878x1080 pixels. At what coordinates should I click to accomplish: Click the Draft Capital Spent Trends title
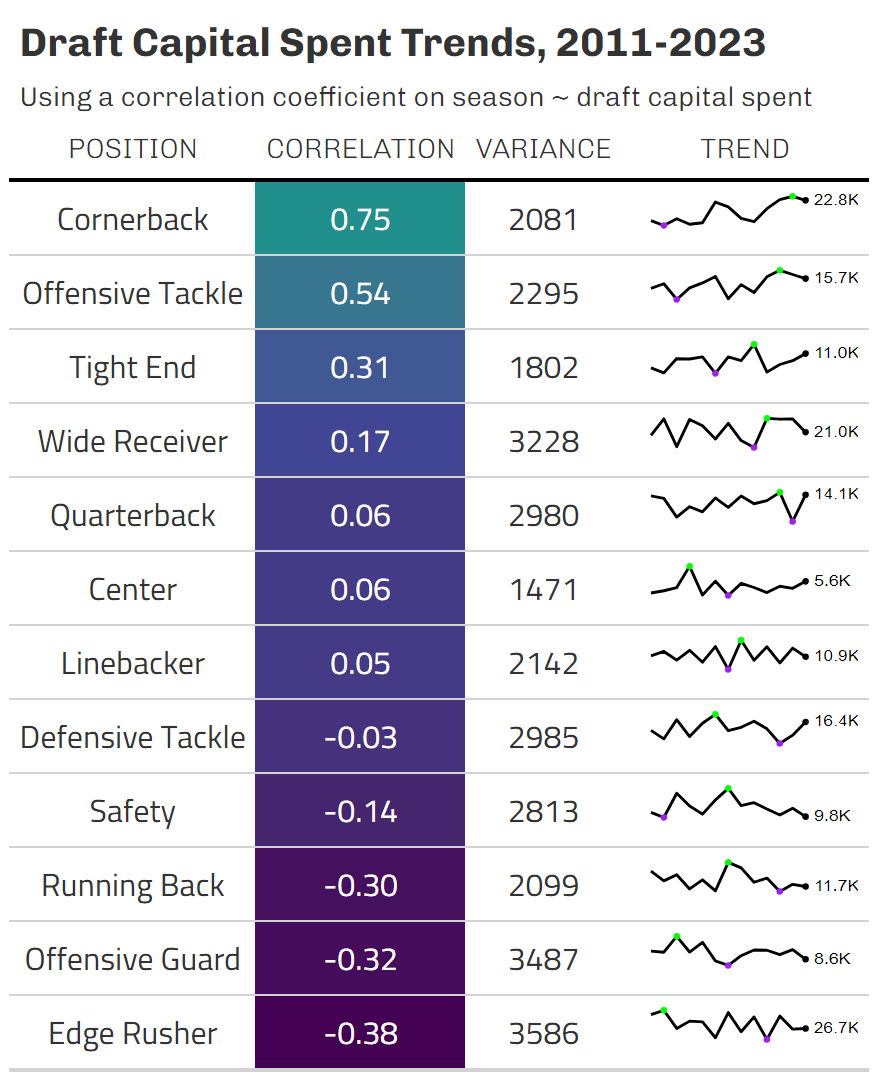click(x=393, y=43)
